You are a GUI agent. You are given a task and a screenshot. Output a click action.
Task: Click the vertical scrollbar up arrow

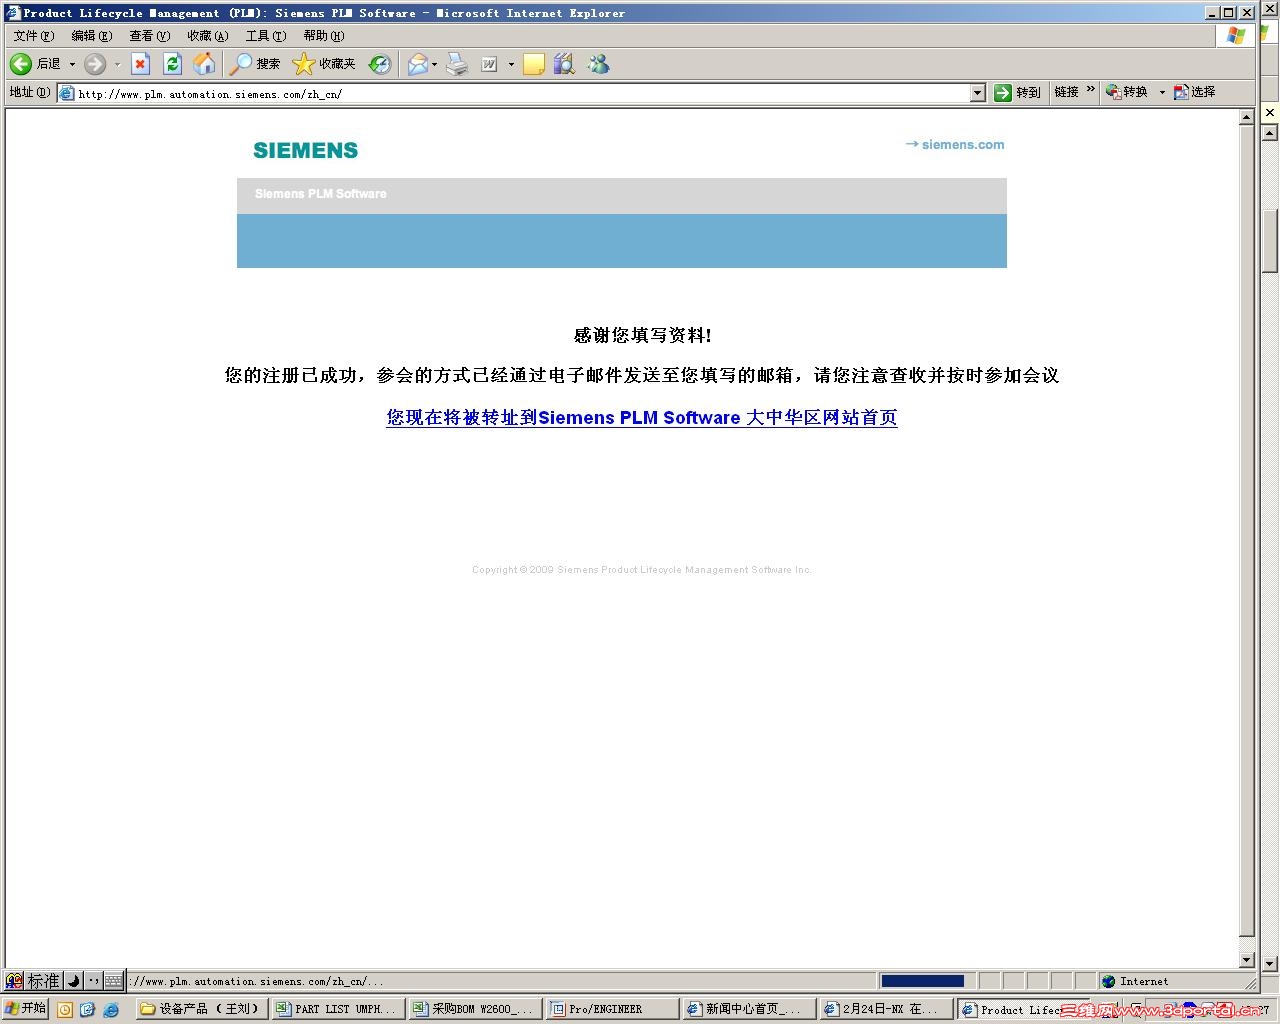[1246, 117]
